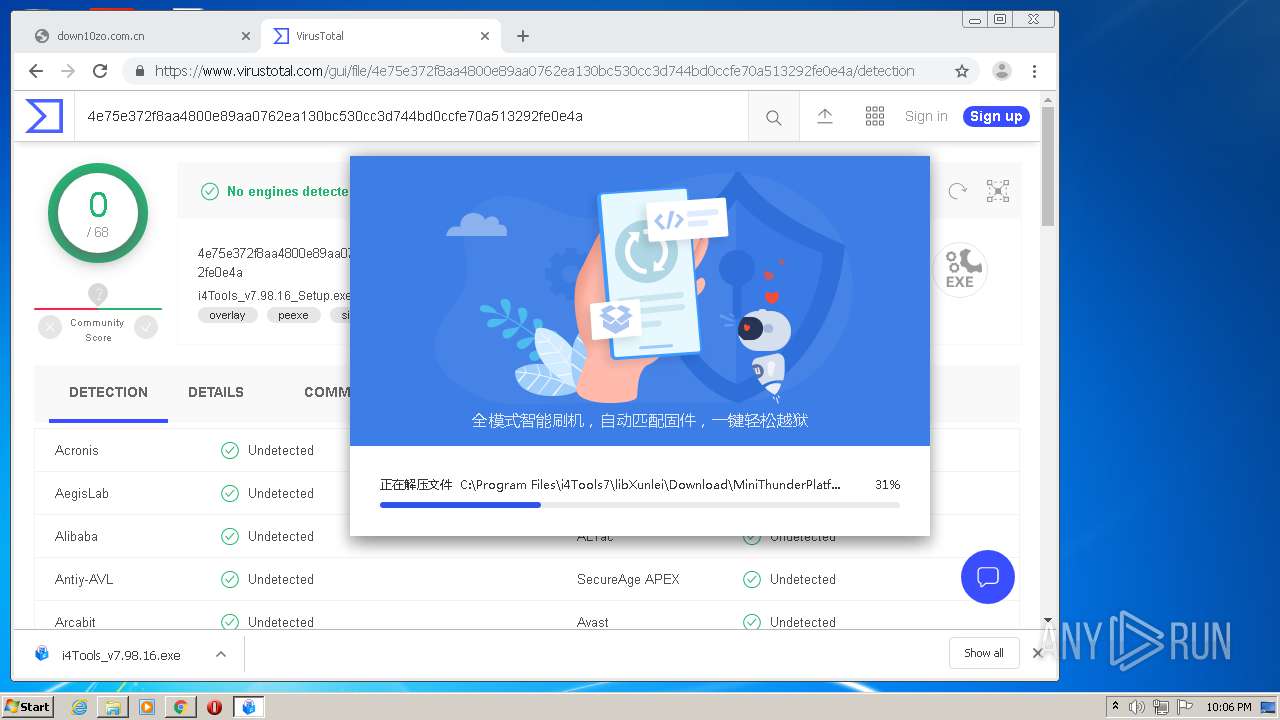Click the AegisLab engine name

(x=82, y=493)
